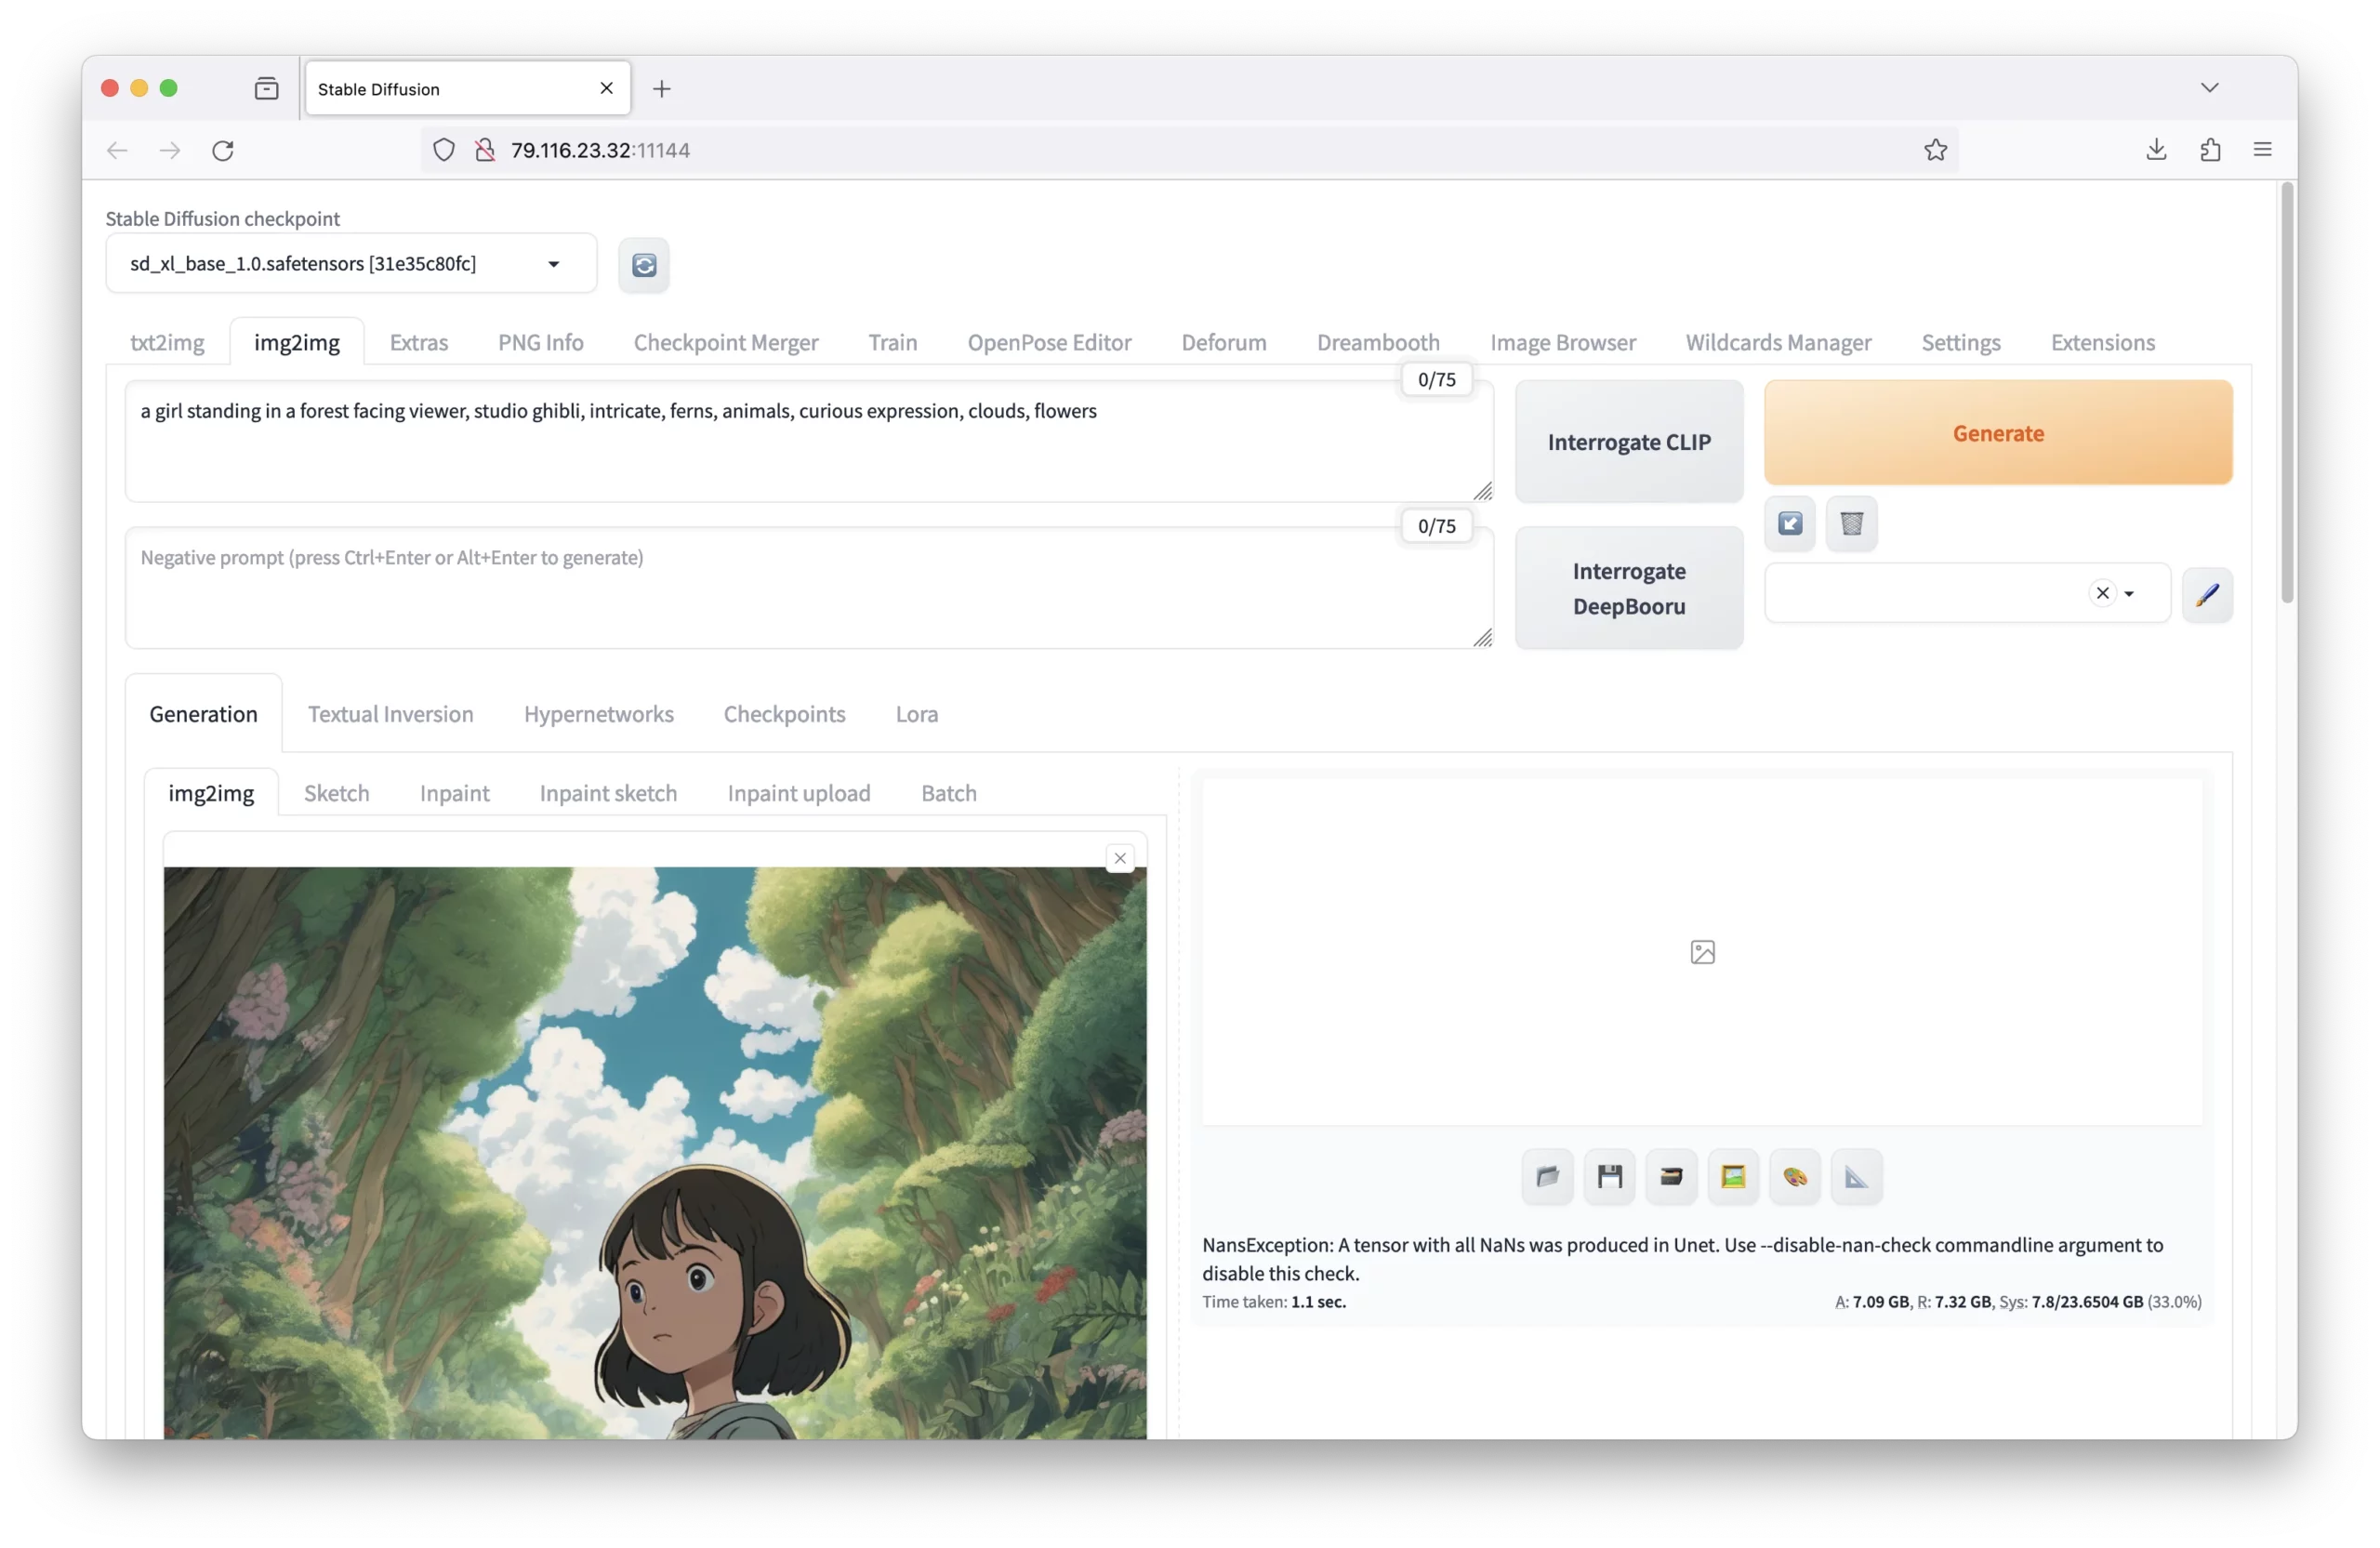The width and height of the screenshot is (2380, 1548).
Task: Go to Checkpoint Merger tab
Action: (x=725, y=342)
